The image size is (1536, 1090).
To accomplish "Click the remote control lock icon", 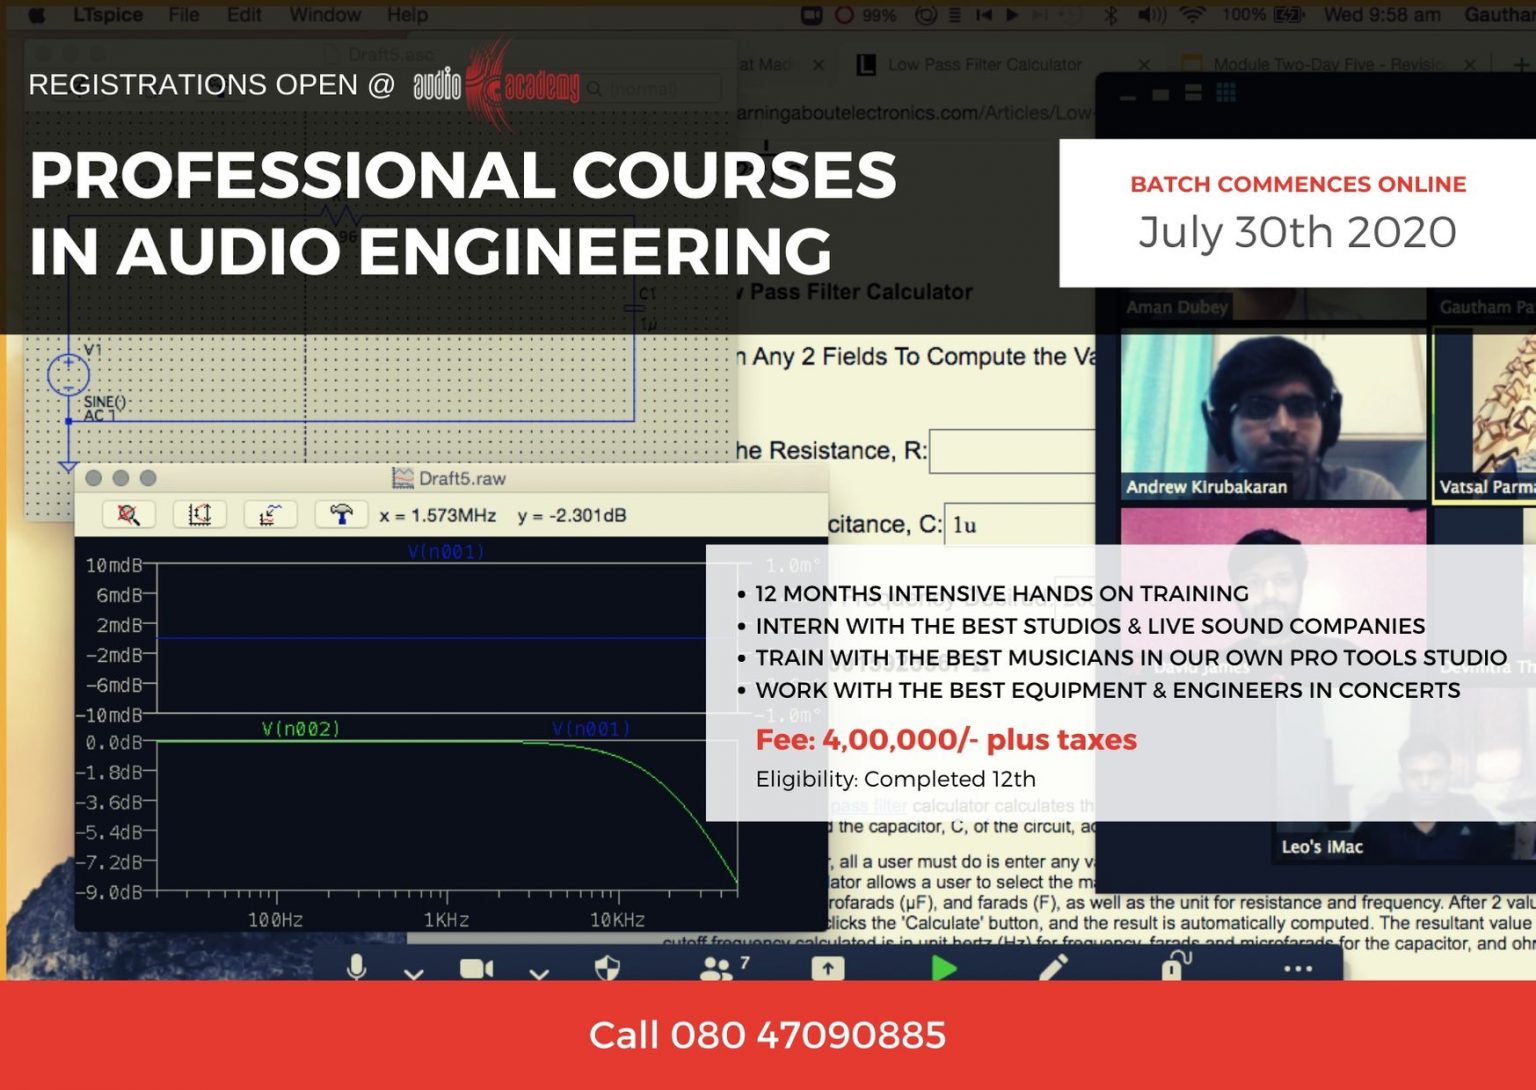I will [x=1176, y=965].
